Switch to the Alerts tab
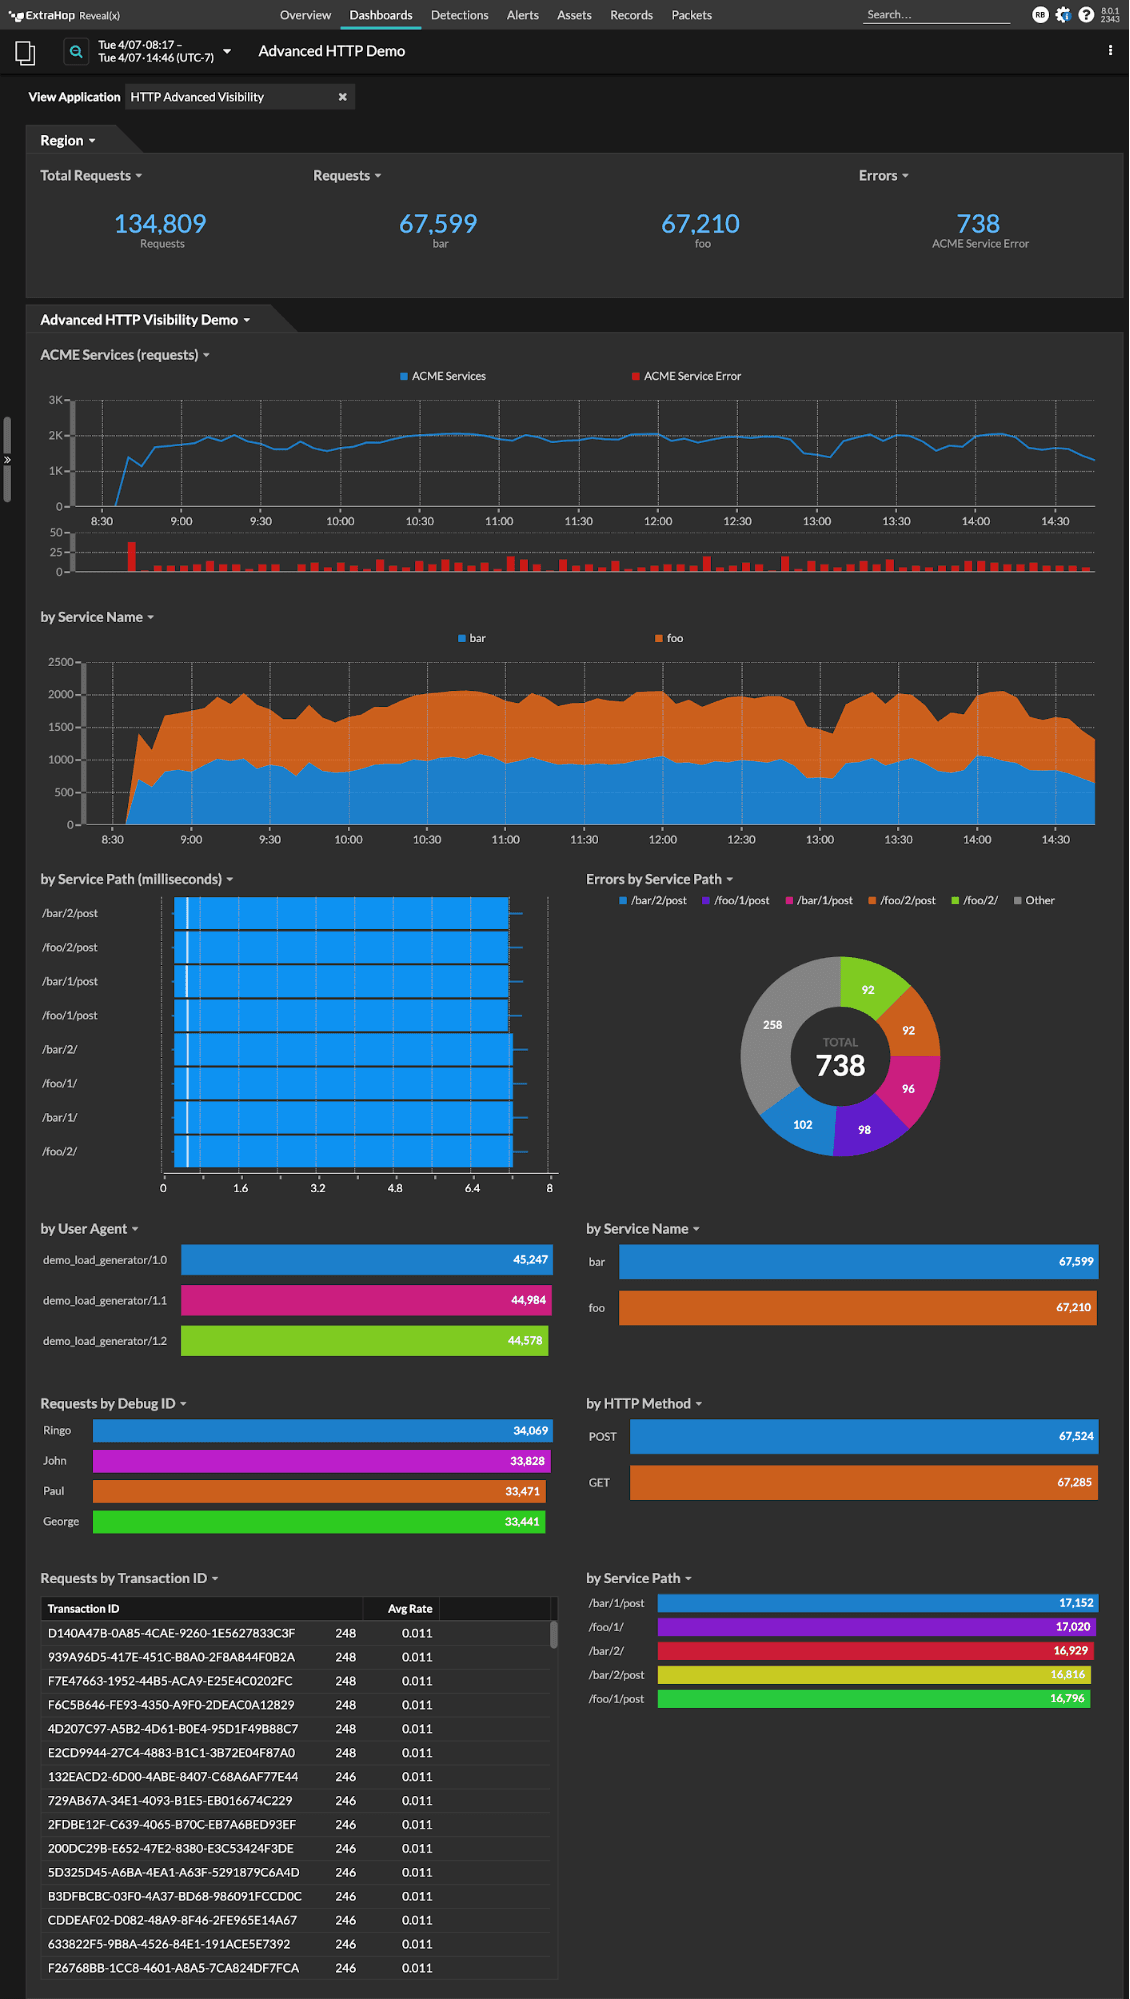Image resolution: width=1130 pixels, height=1999 pixels. [523, 15]
